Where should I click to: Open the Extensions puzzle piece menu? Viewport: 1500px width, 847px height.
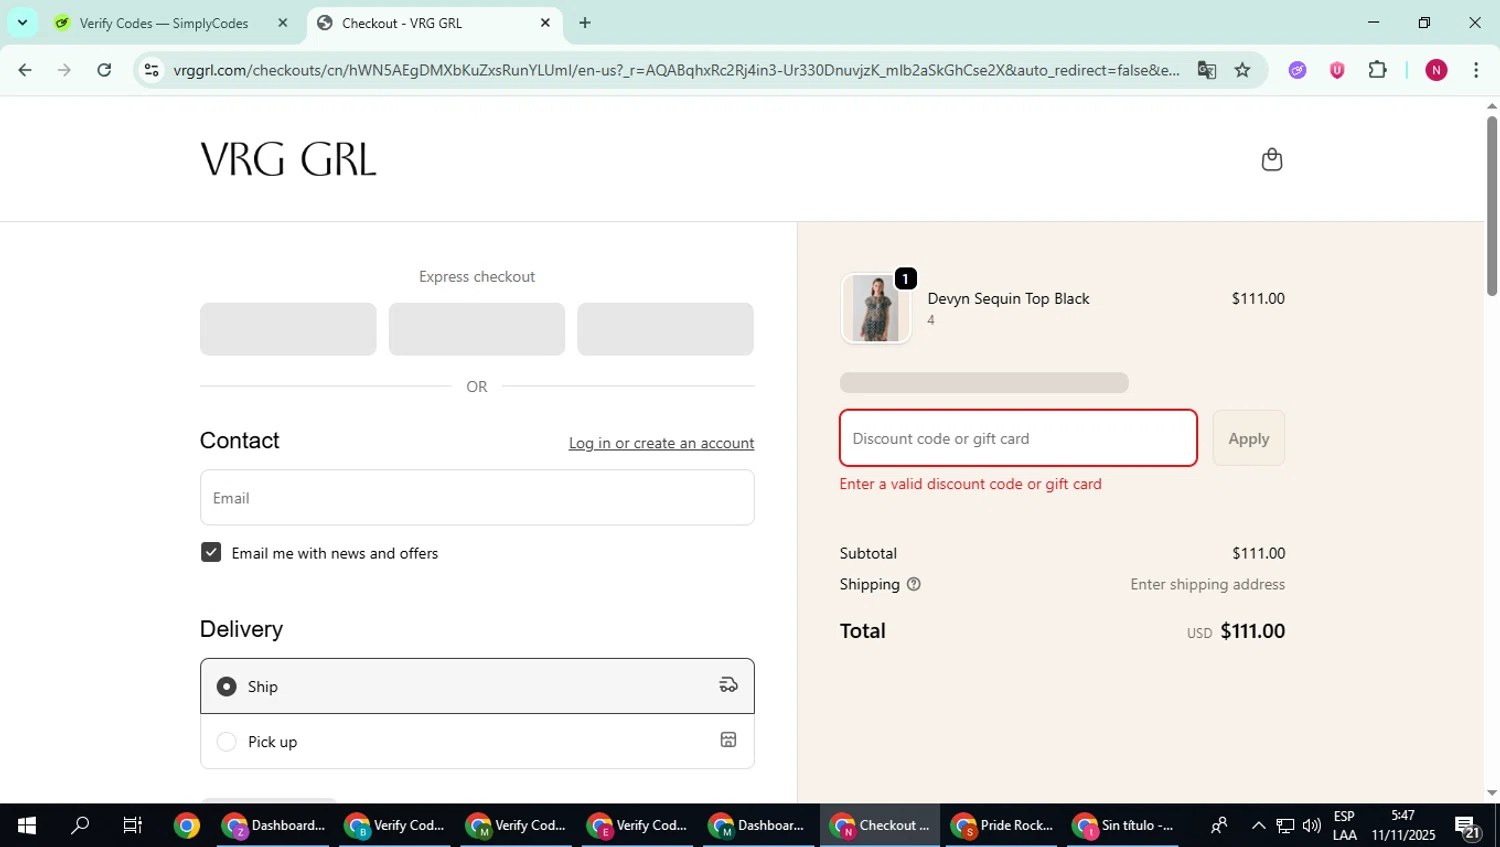coord(1377,70)
